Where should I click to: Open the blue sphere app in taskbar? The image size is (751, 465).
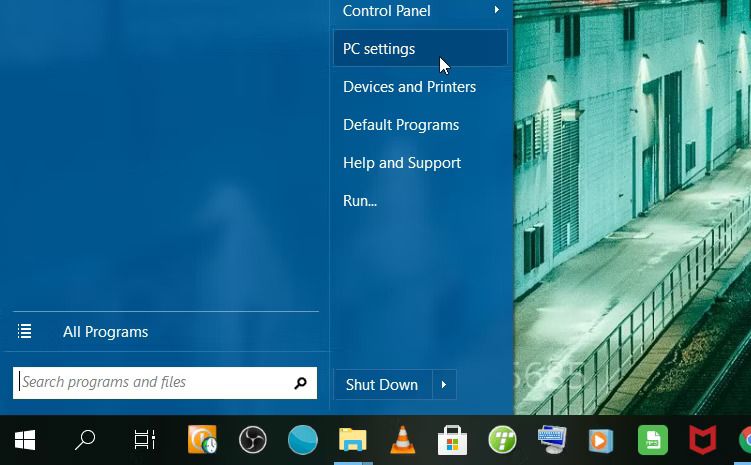click(x=303, y=440)
